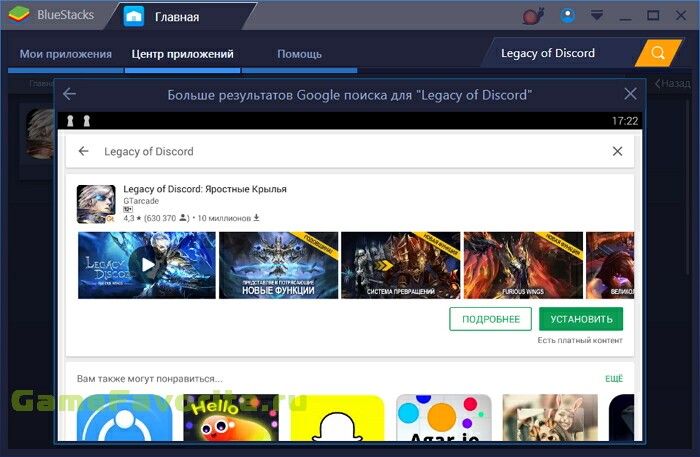Click the green УСТАНОВИТЬ button
The height and width of the screenshot is (457, 700).
point(581,319)
